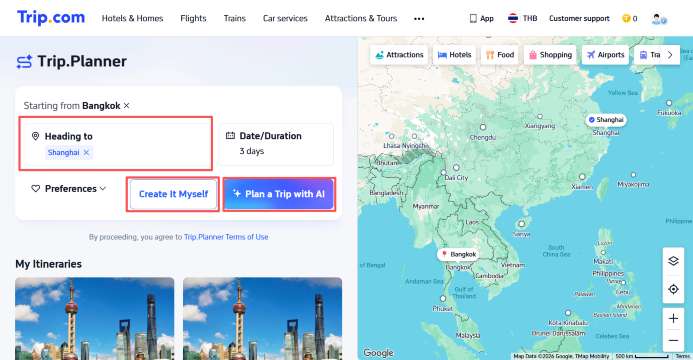Open Hotels & Homes menu
This screenshot has height=360, width=693.
[132, 19]
